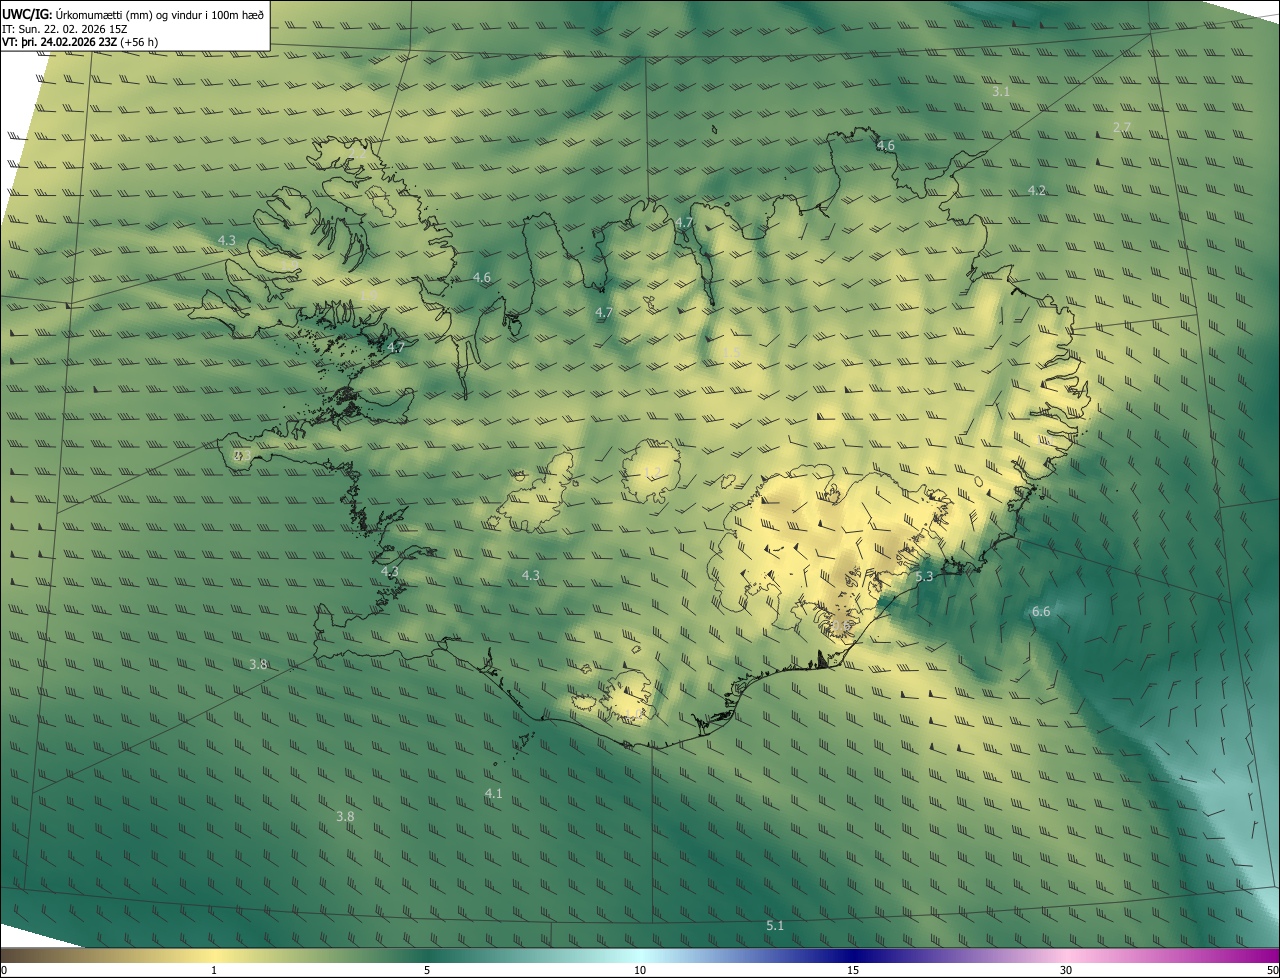Click the initialization time 'IT: Sun. 22. 02. 2026 15Z'

click(x=65, y=28)
